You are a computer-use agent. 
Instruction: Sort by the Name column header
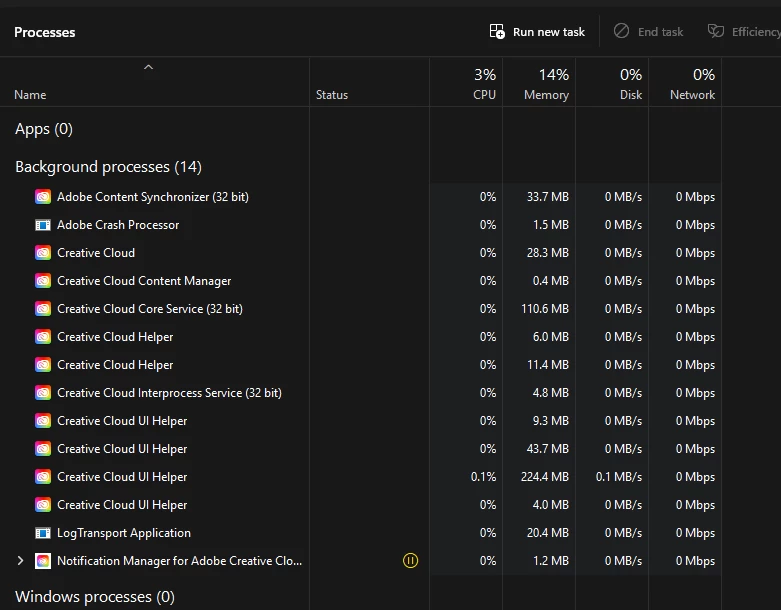pos(154,82)
